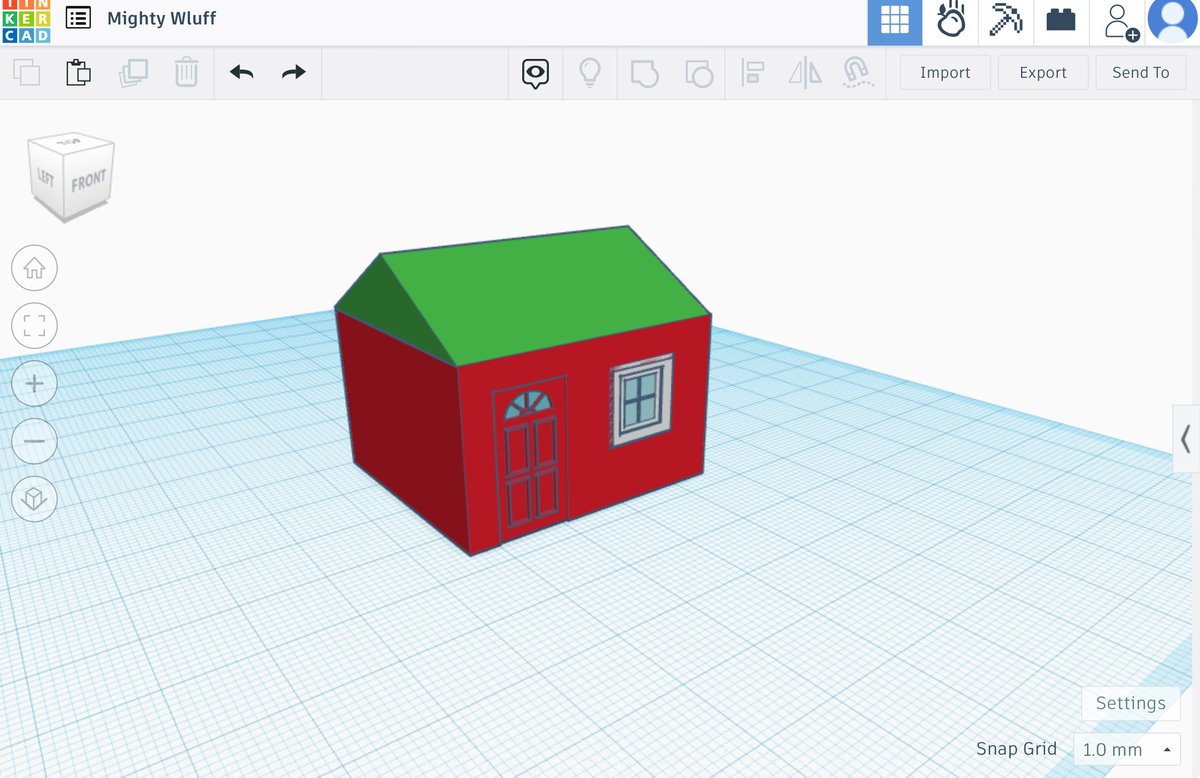The image size is (1200, 778).
Task: Reset to Home view
Action: (34, 268)
